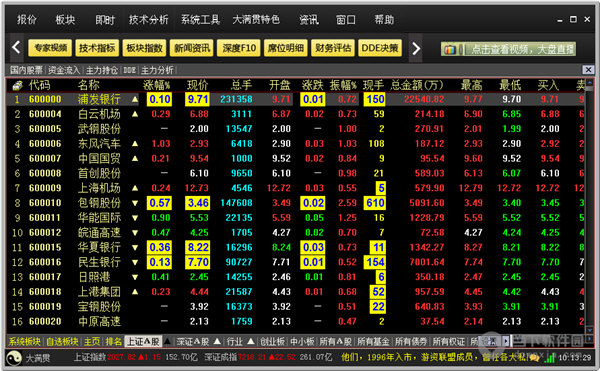Click the vertical scrollbar down arrow

(x=589, y=330)
